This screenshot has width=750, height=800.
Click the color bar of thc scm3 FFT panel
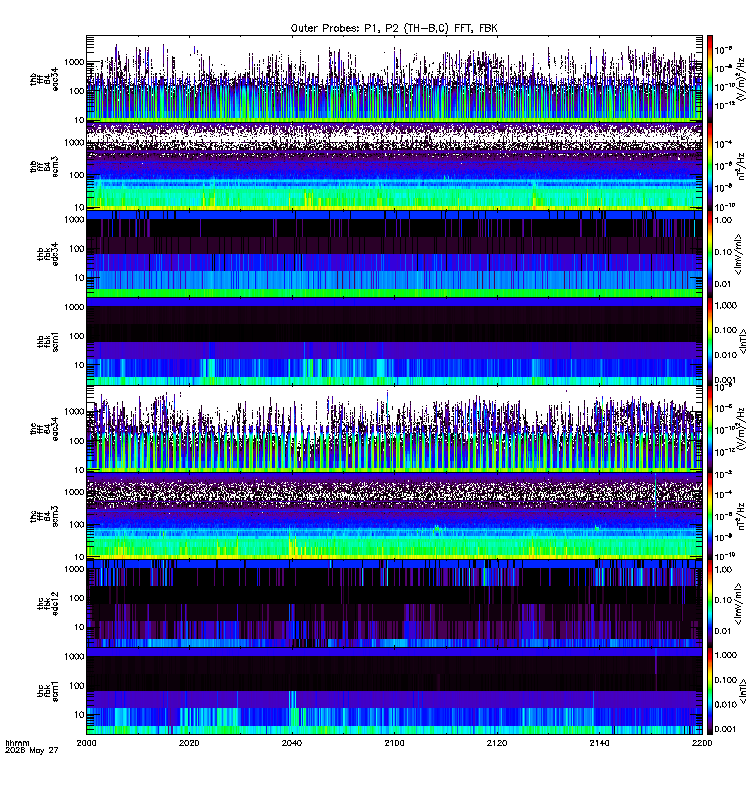(x=709, y=516)
